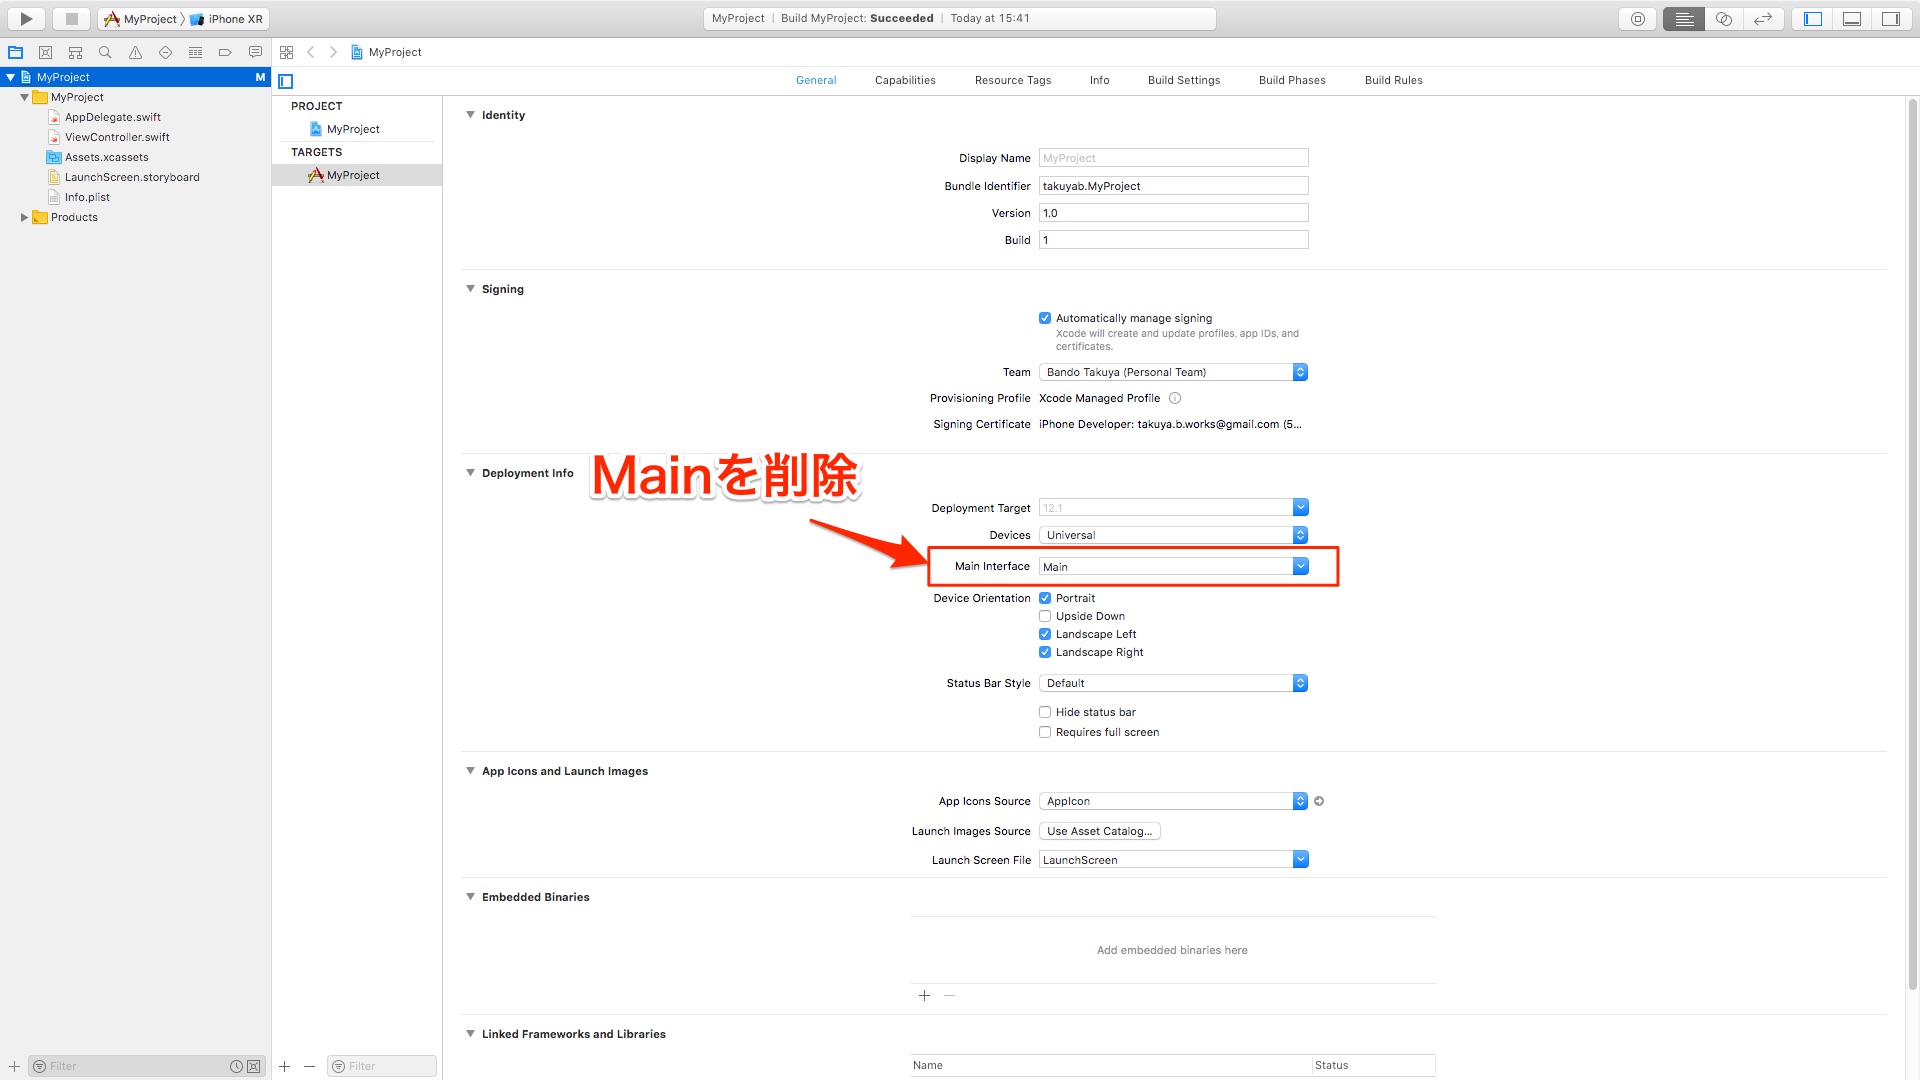Remove the selected target with minus
Viewport: 1920px width, 1080px height.
[x=310, y=1066]
